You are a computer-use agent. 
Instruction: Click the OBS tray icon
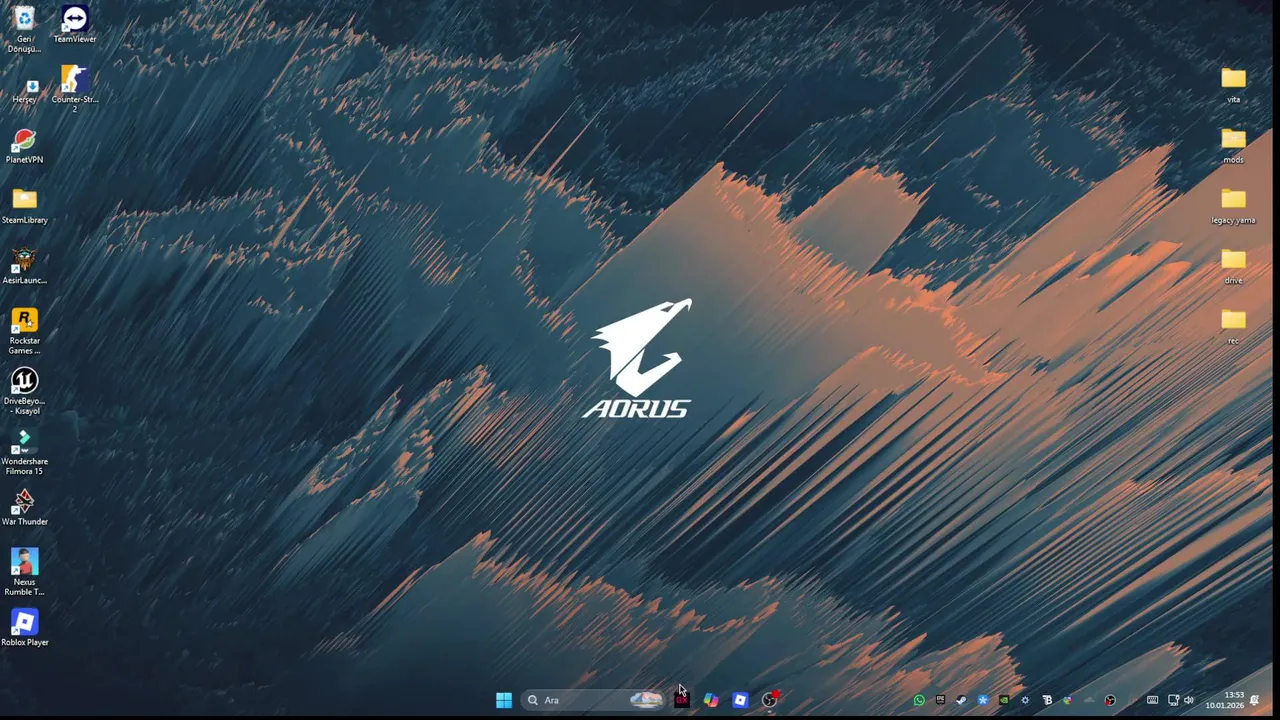click(x=1110, y=700)
